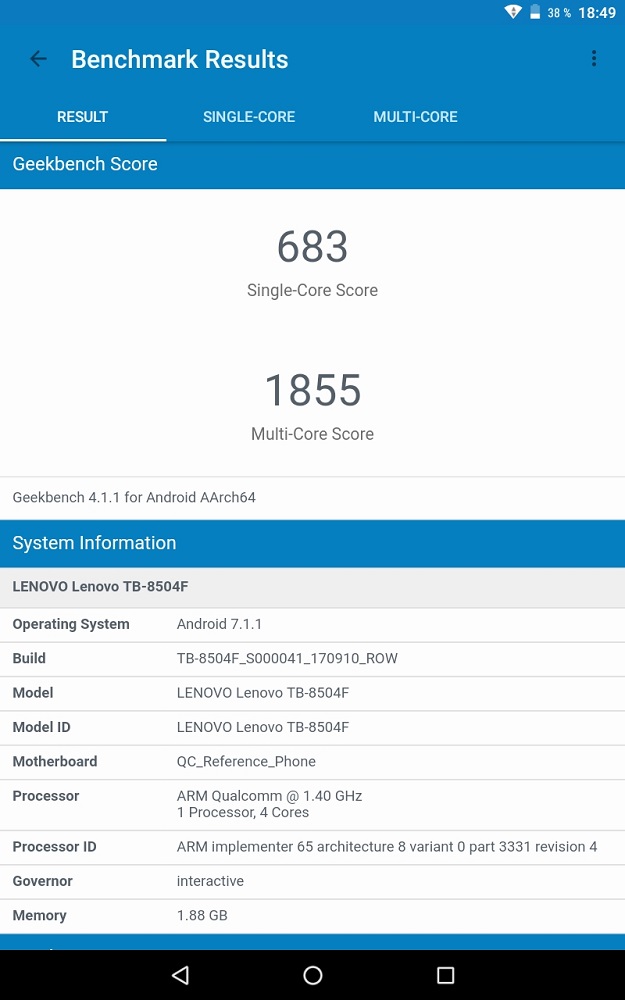Tap 1 Processor, 4 Cores

coord(243,812)
